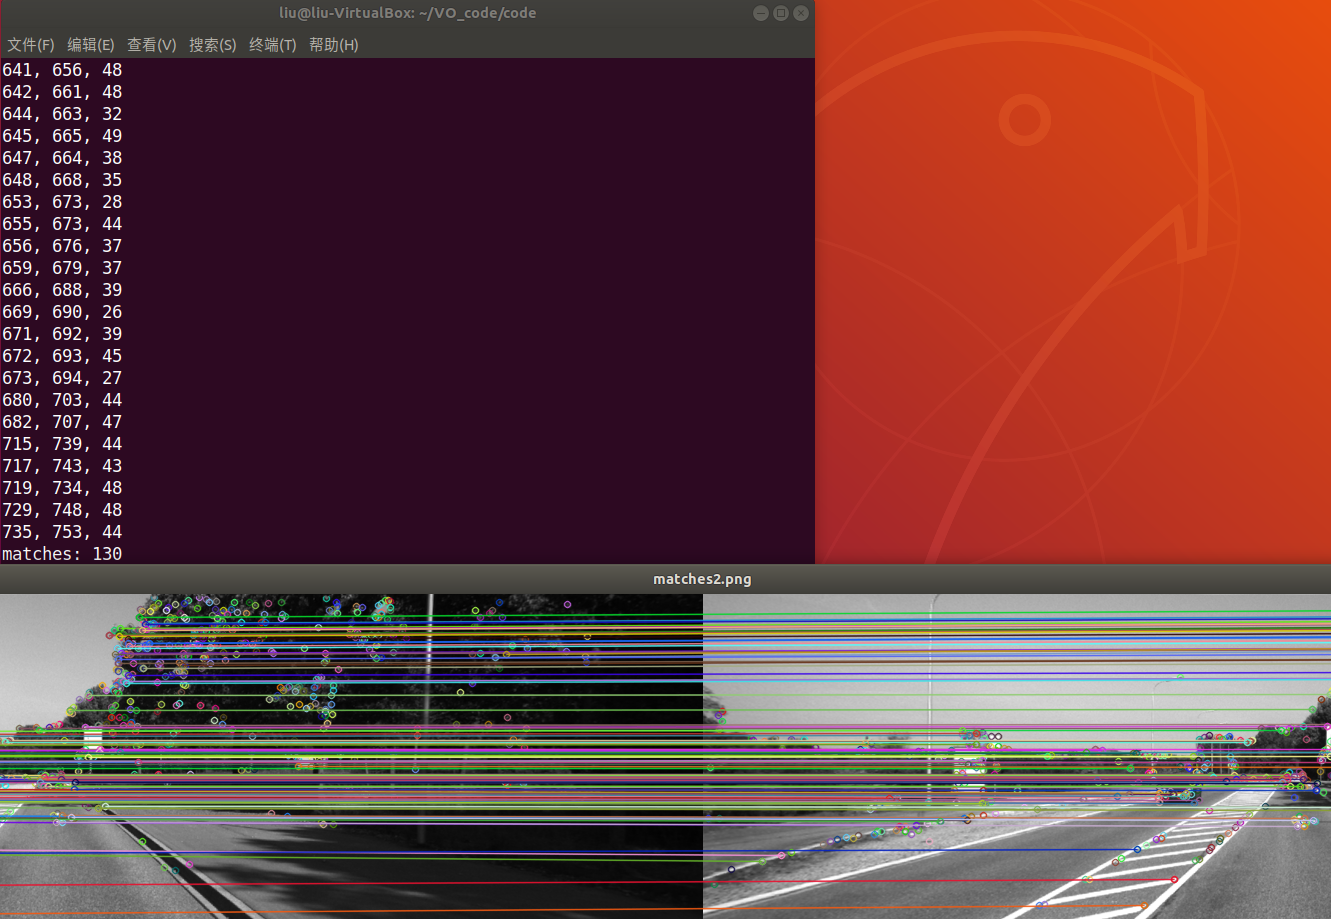Open the 帮助(H) help menu

(333, 44)
